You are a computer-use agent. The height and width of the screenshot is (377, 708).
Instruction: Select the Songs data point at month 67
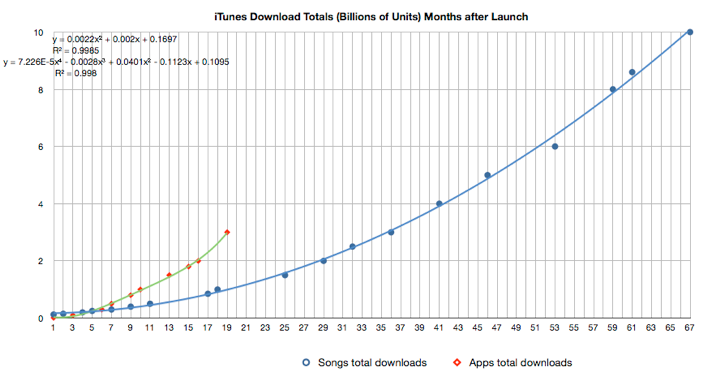(x=690, y=32)
